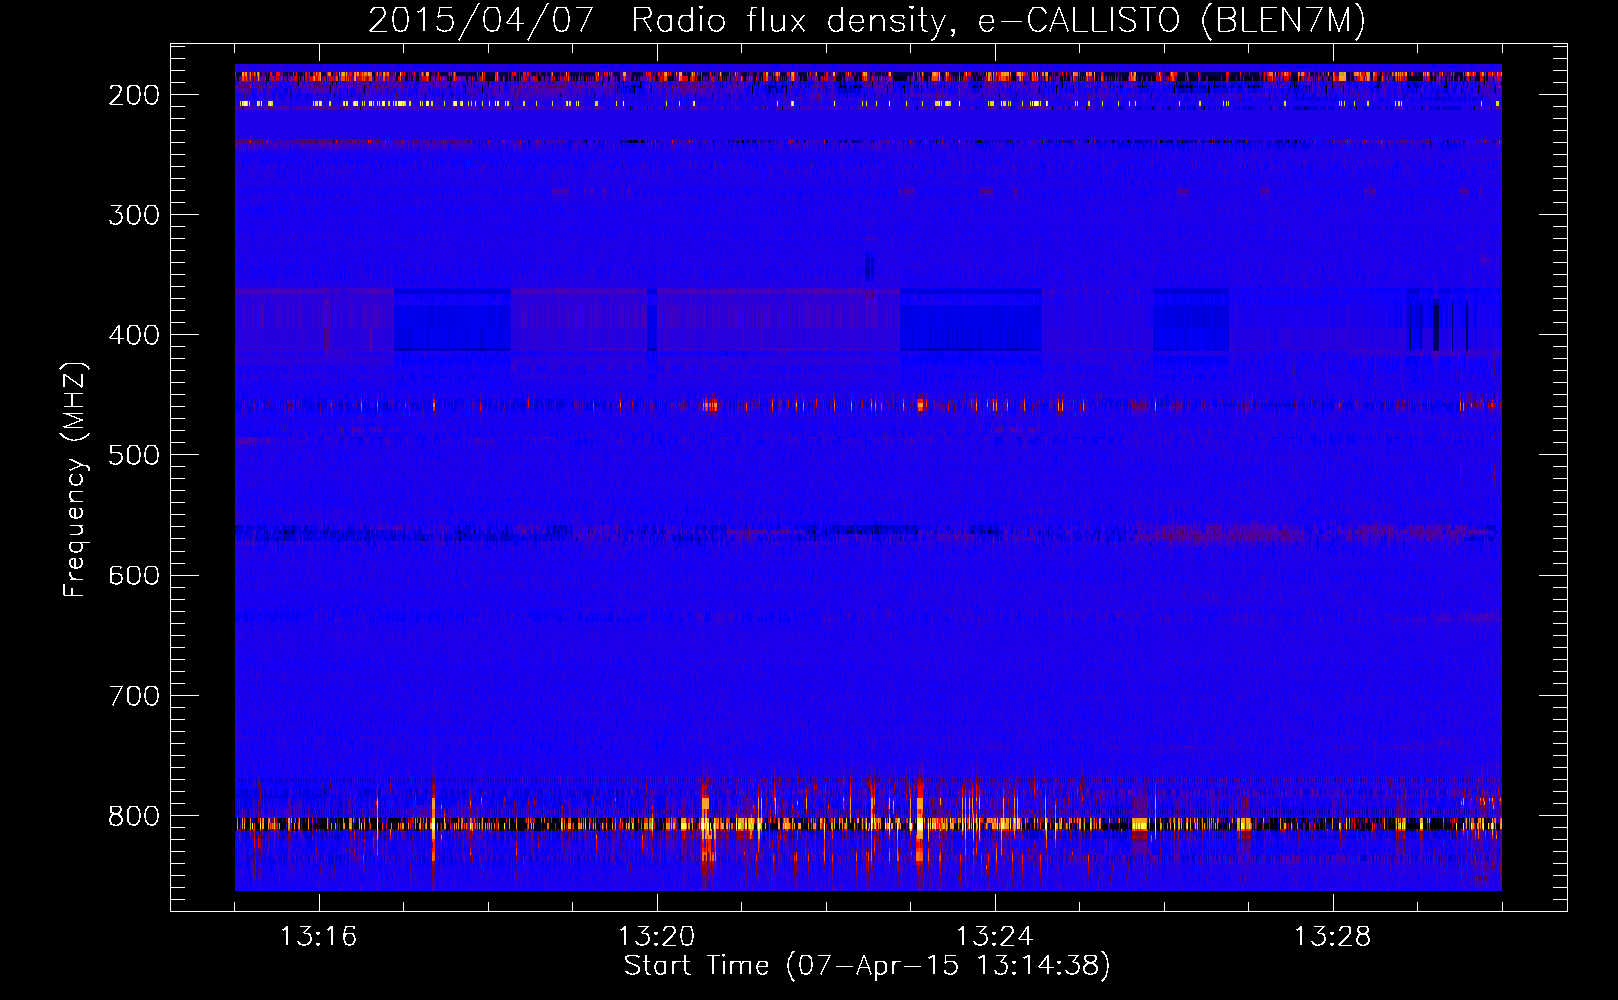Click the 200 frequency tick label

click(x=134, y=95)
